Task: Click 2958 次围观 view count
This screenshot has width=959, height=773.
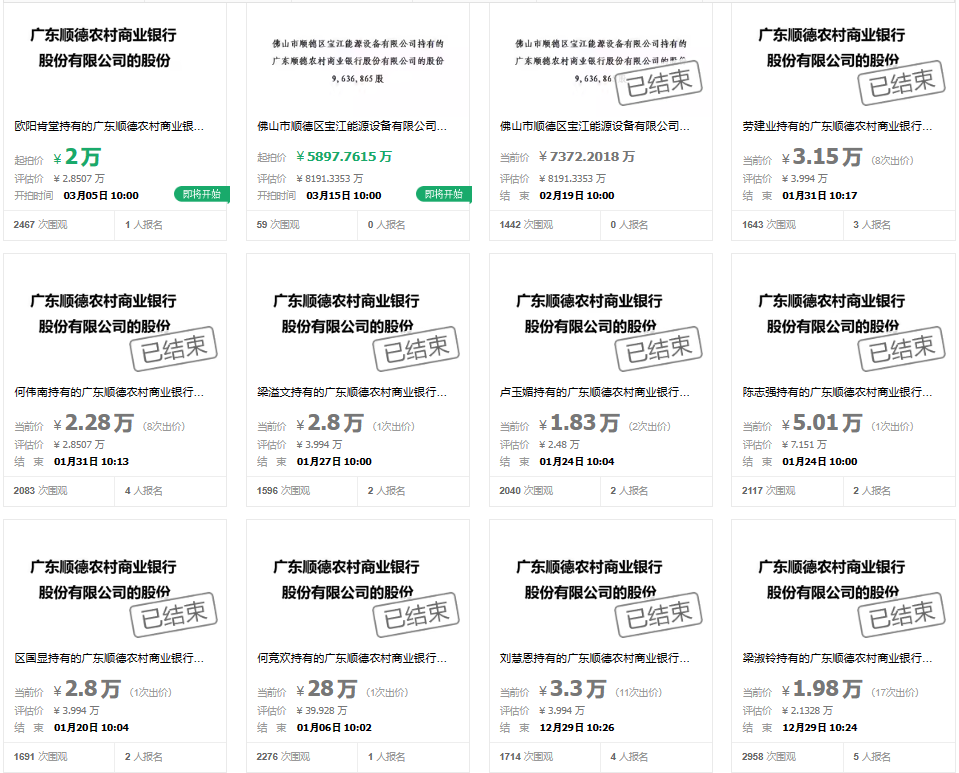Action: coord(769,757)
